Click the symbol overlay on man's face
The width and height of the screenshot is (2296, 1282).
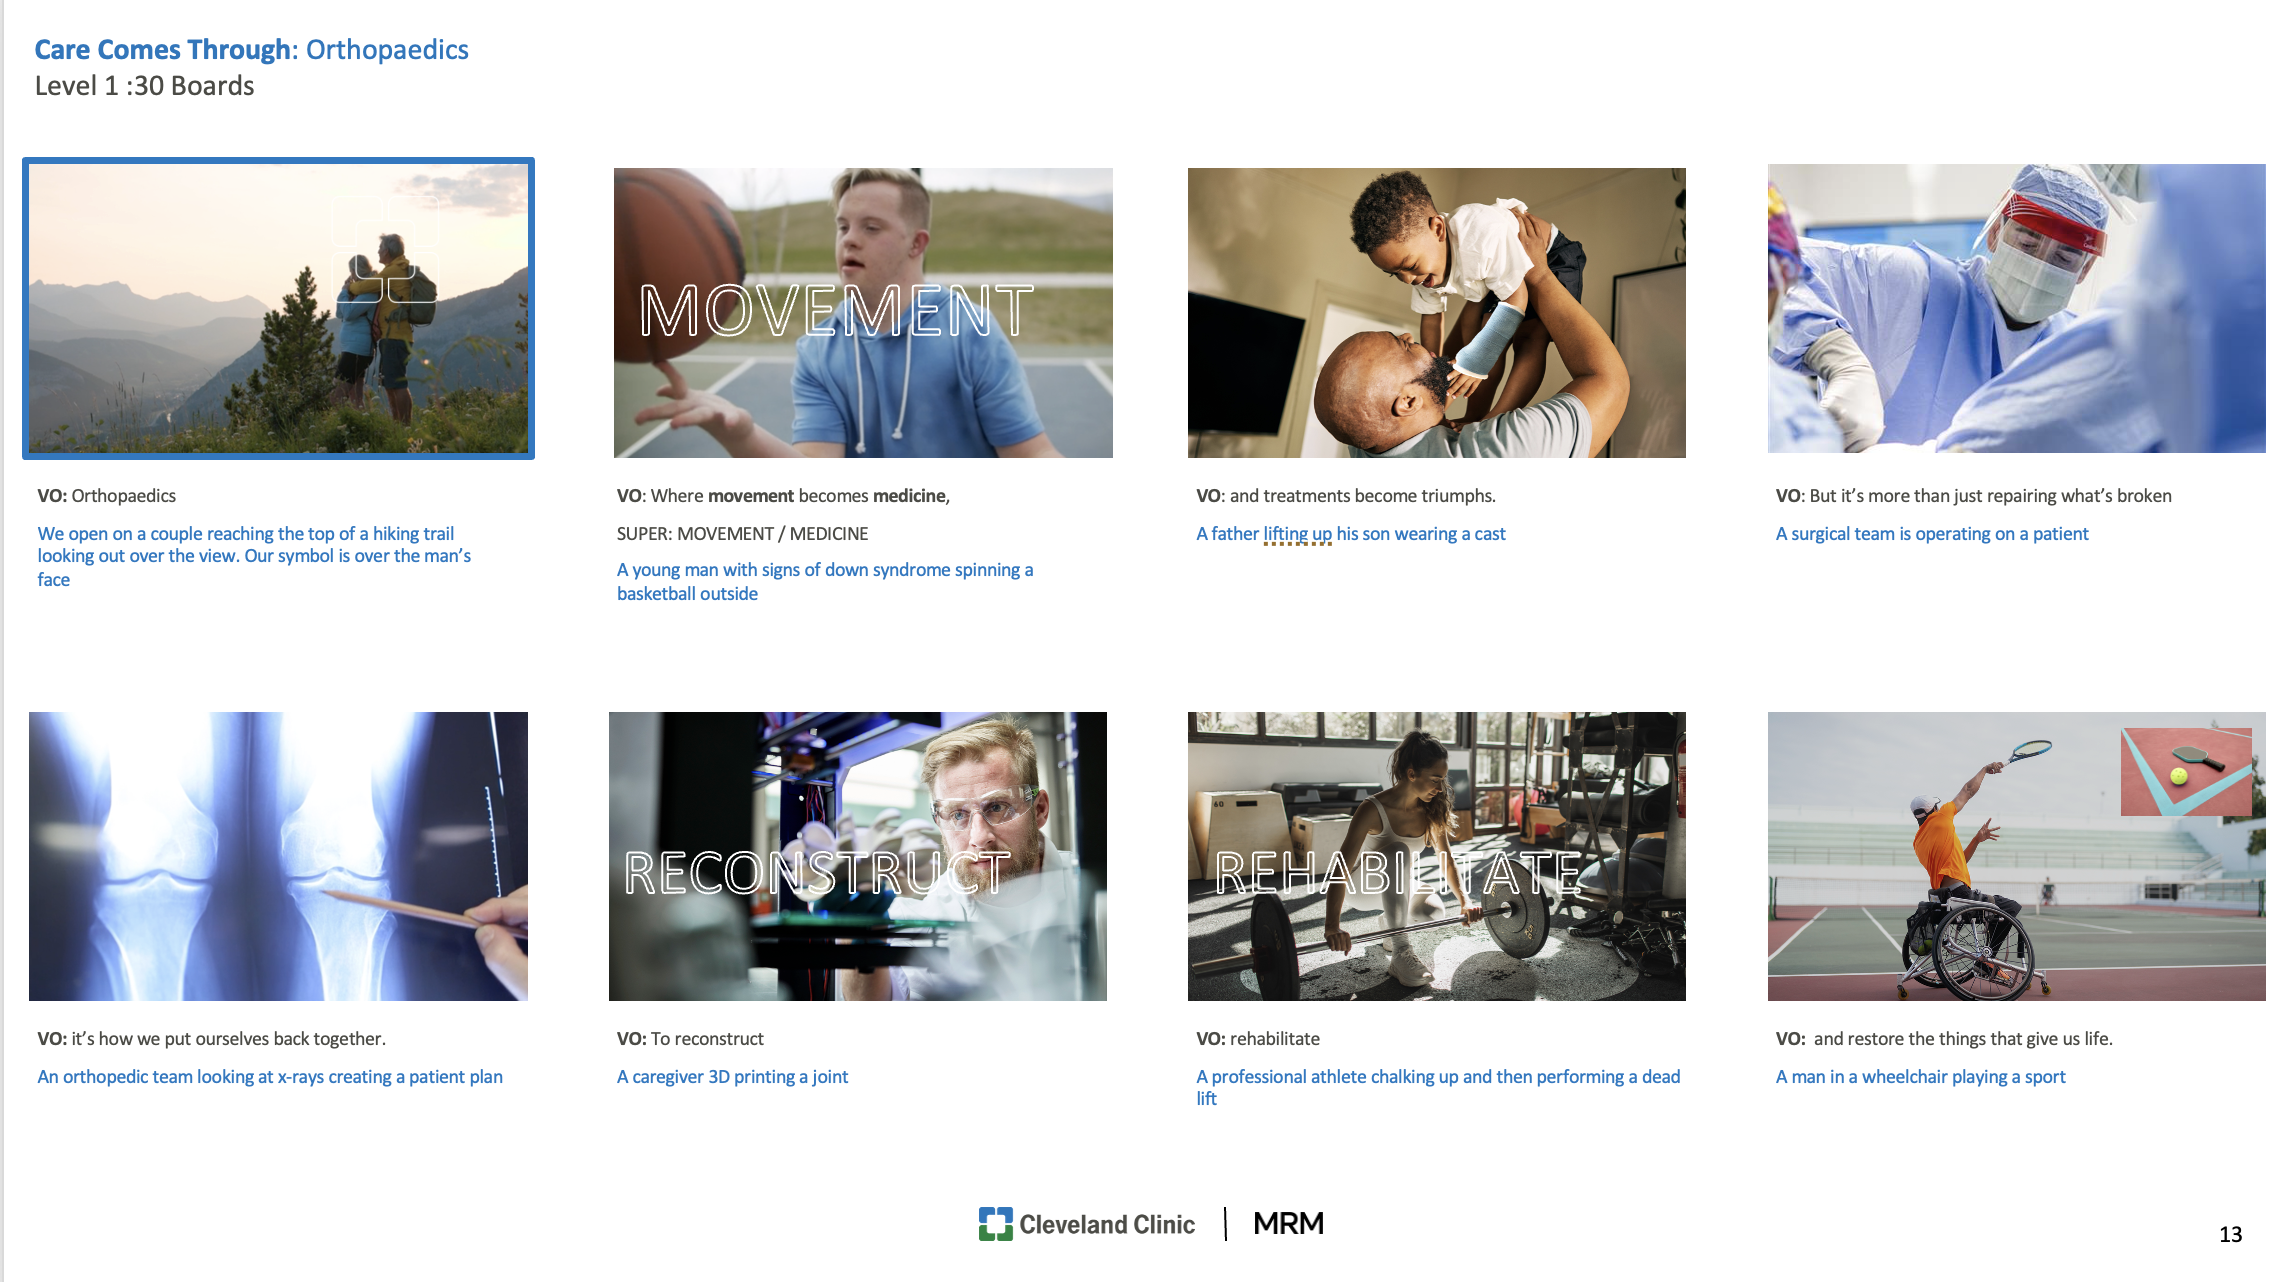point(385,250)
